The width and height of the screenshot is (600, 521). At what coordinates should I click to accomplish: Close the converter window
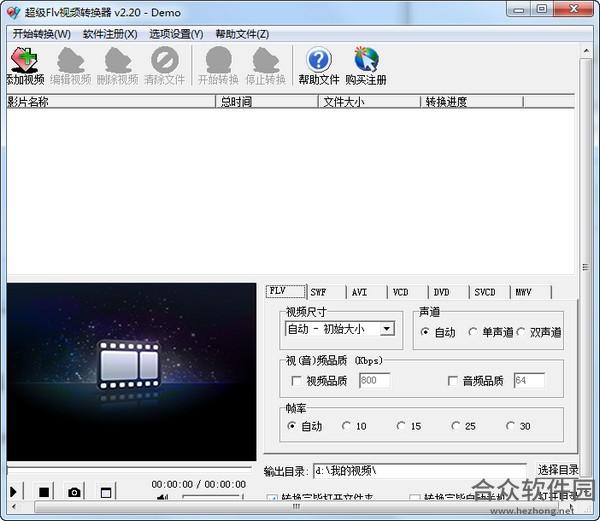573,9
